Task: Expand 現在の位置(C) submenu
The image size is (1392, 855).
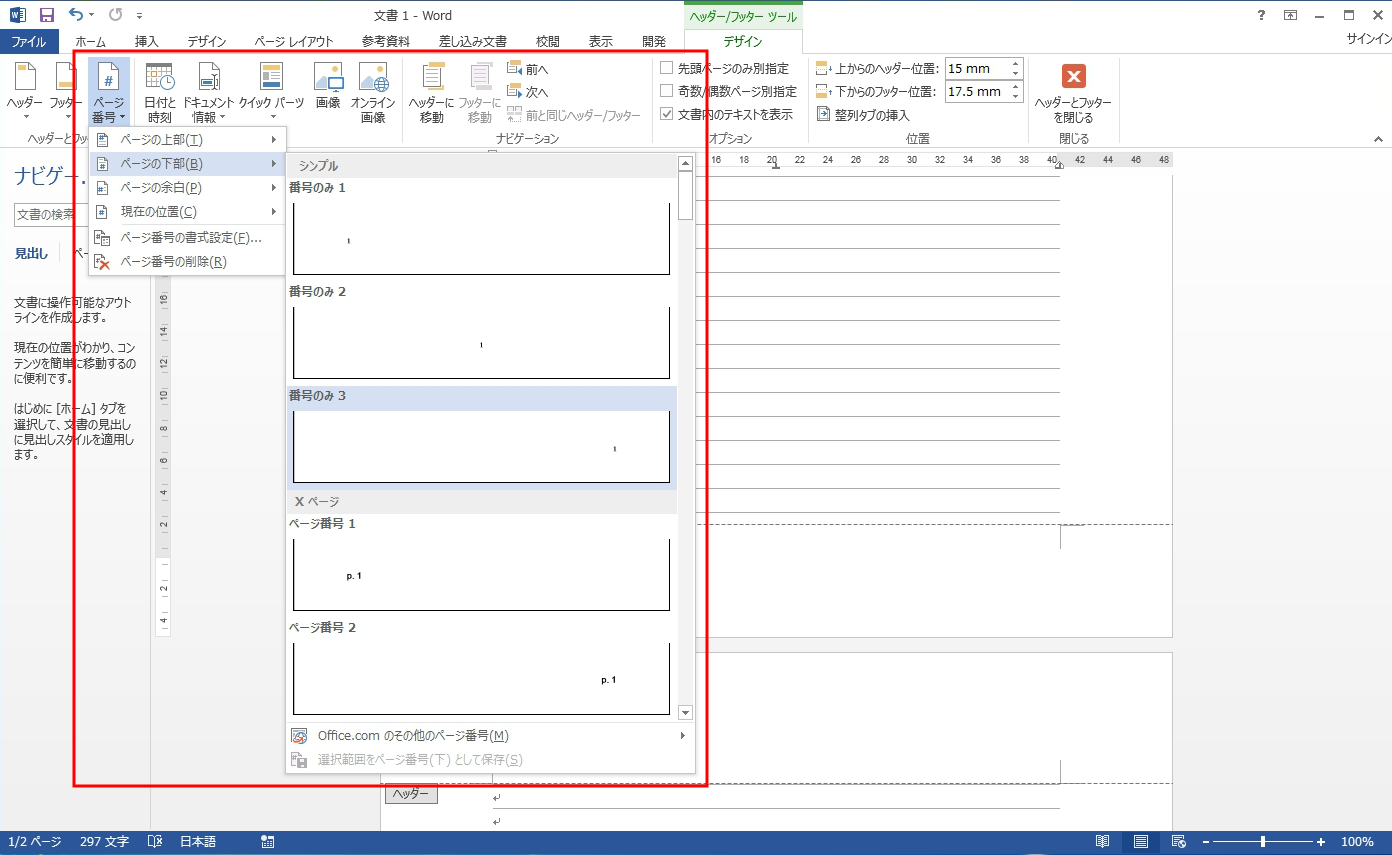Action: pyautogui.click(x=187, y=211)
